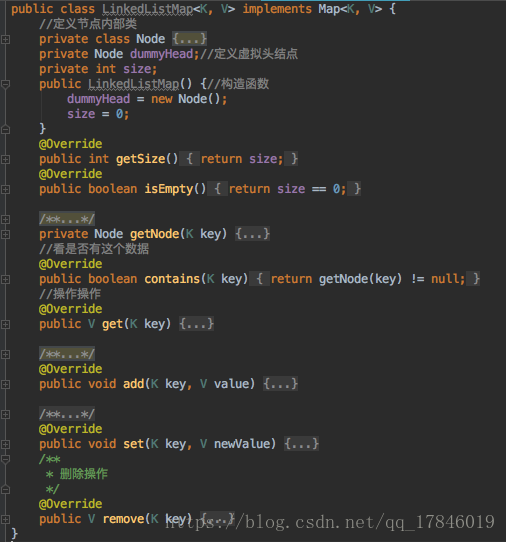This screenshot has width=506, height=542.
Task: Expand gutter marker of doc comment above set
Action: [5, 414]
